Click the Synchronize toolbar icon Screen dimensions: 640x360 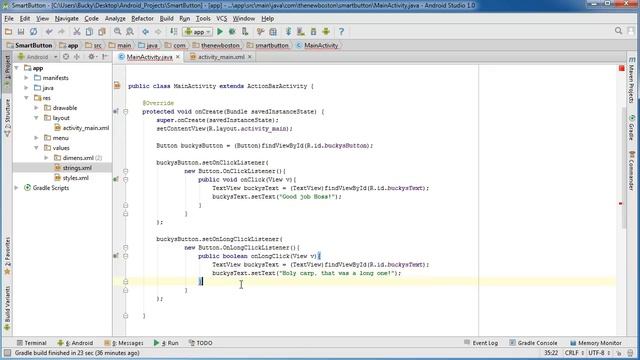point(33,31)
